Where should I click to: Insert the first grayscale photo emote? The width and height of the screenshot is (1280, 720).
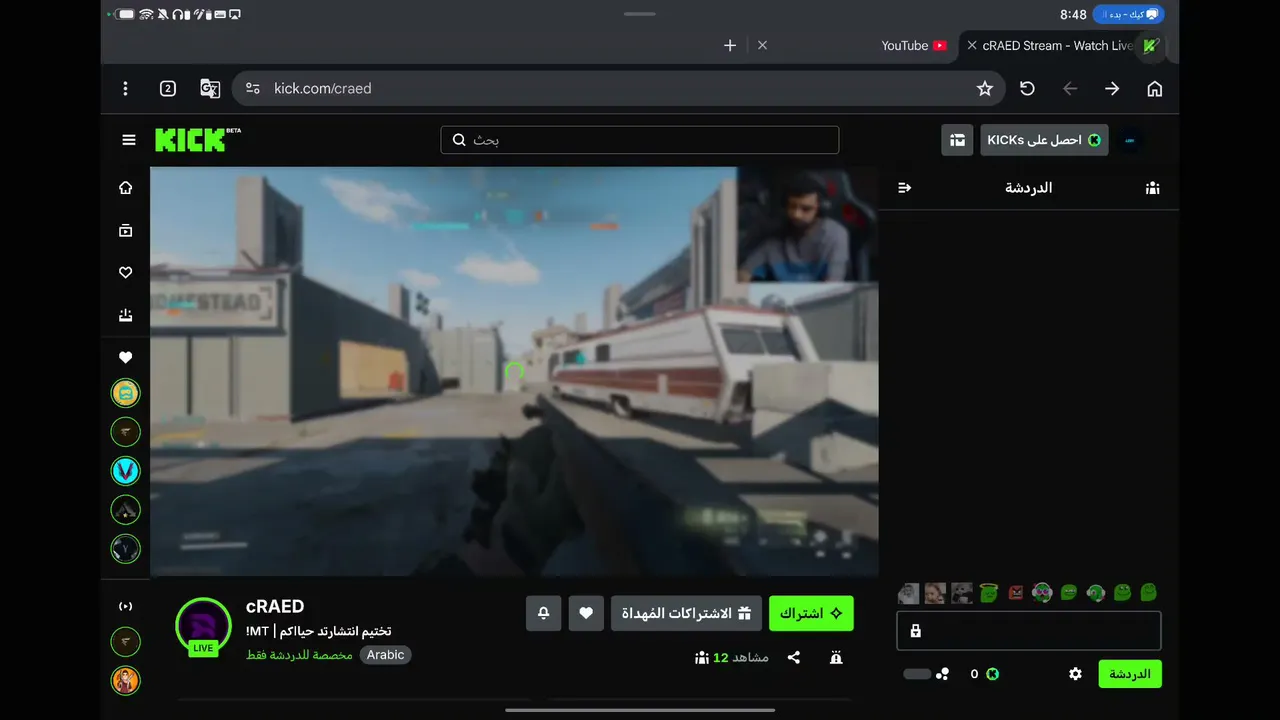[908, 593]
